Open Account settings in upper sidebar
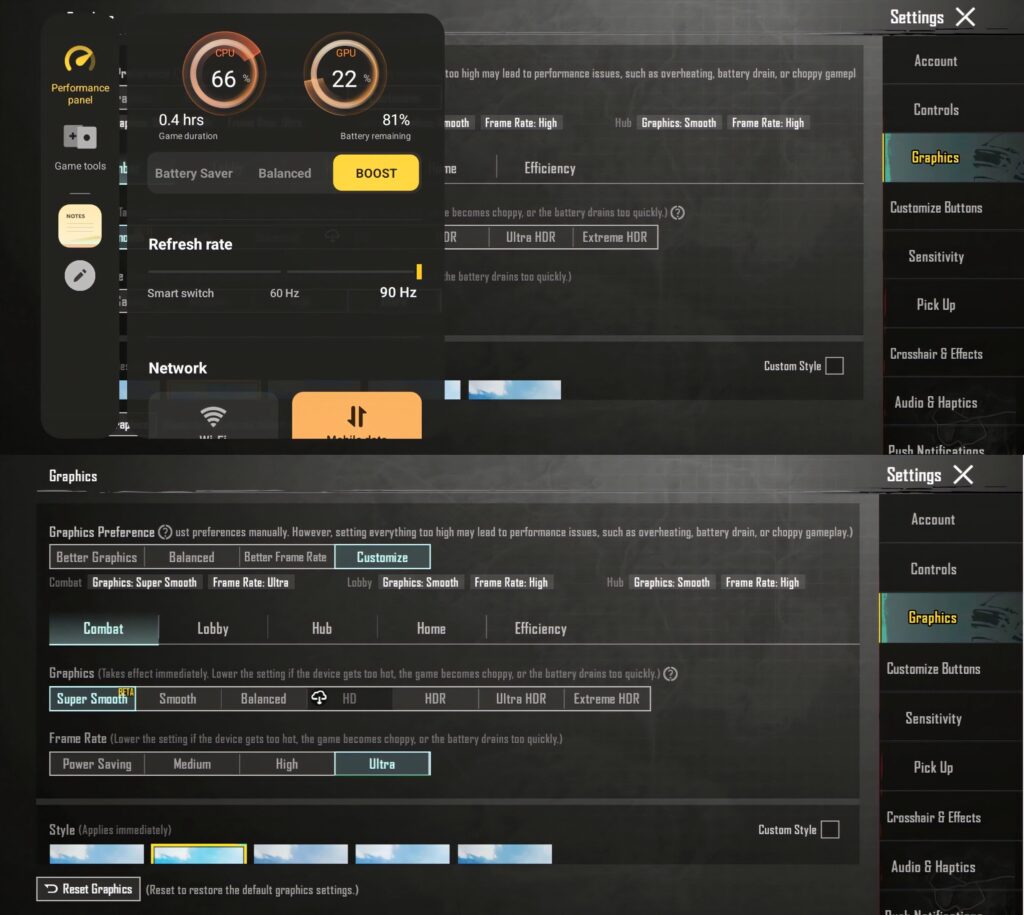 click(x=935, y=61)
